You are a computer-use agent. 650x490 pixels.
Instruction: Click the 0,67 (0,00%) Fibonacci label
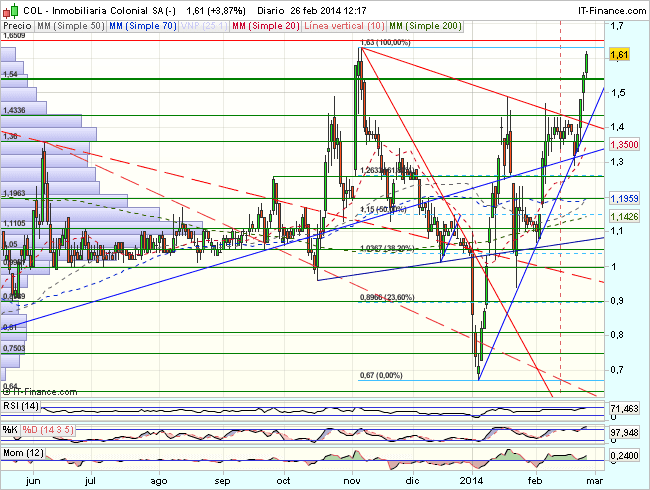coord(381,375)
